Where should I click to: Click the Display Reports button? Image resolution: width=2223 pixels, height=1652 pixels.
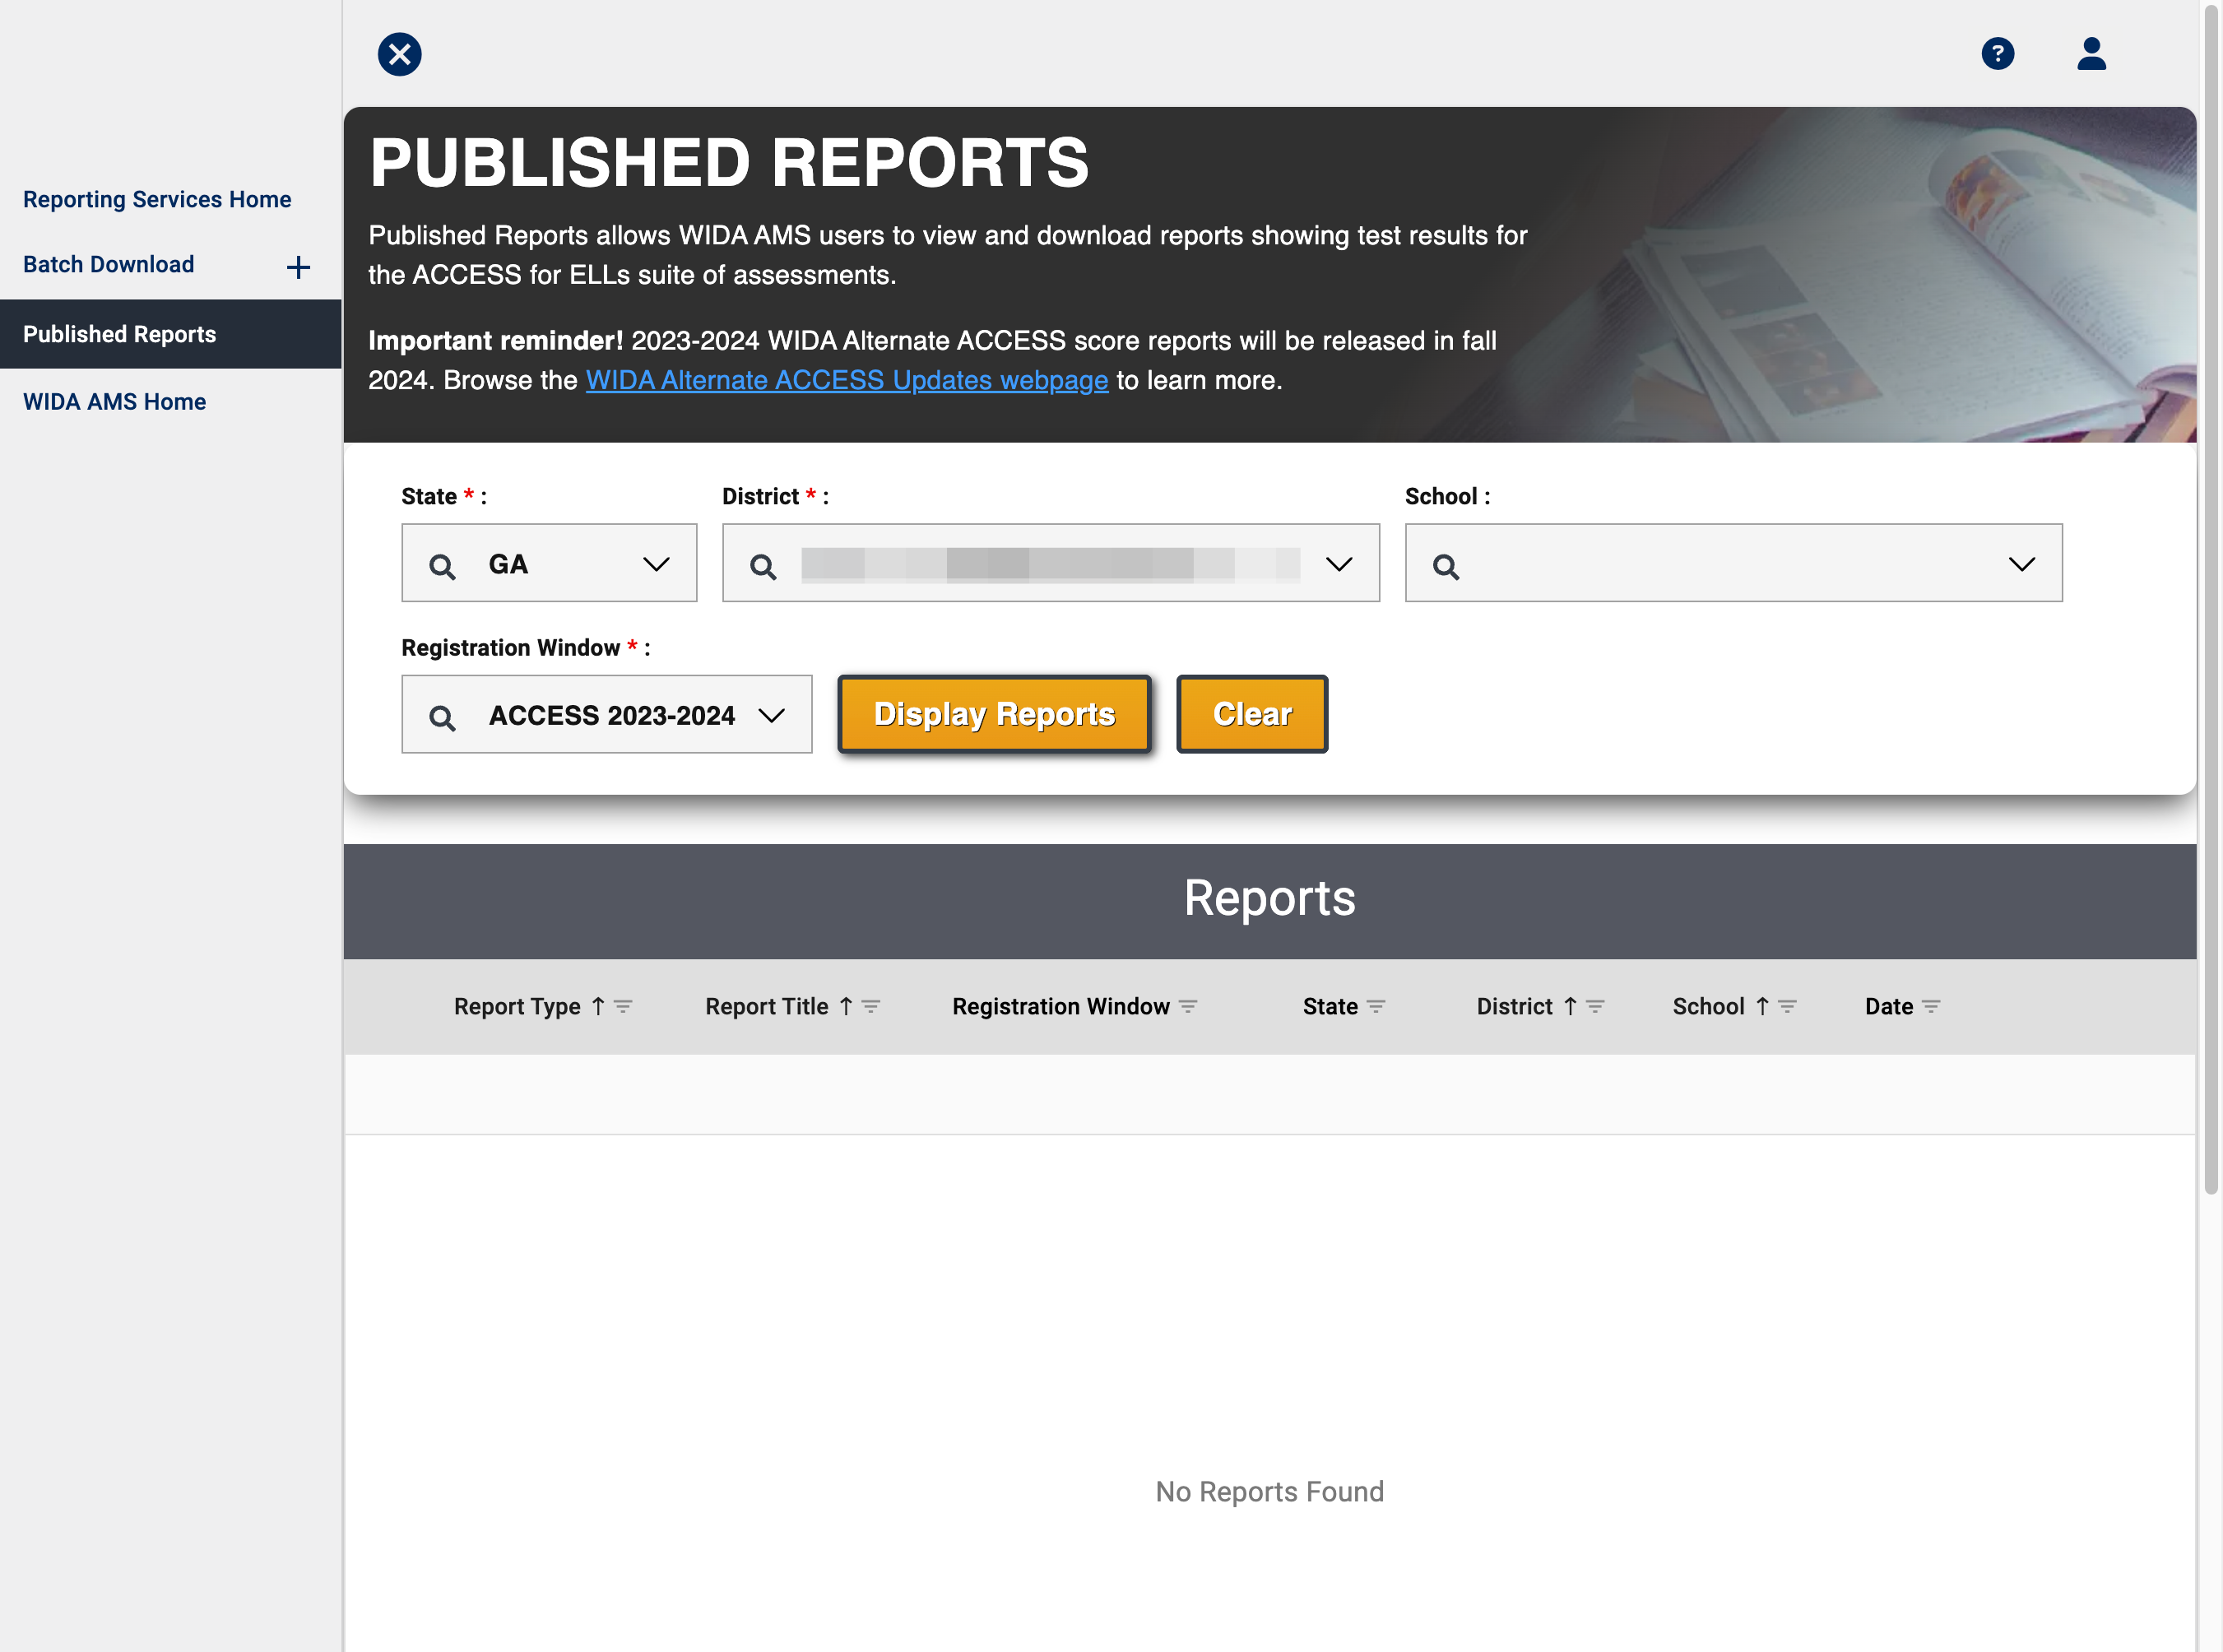click(994, 714)
